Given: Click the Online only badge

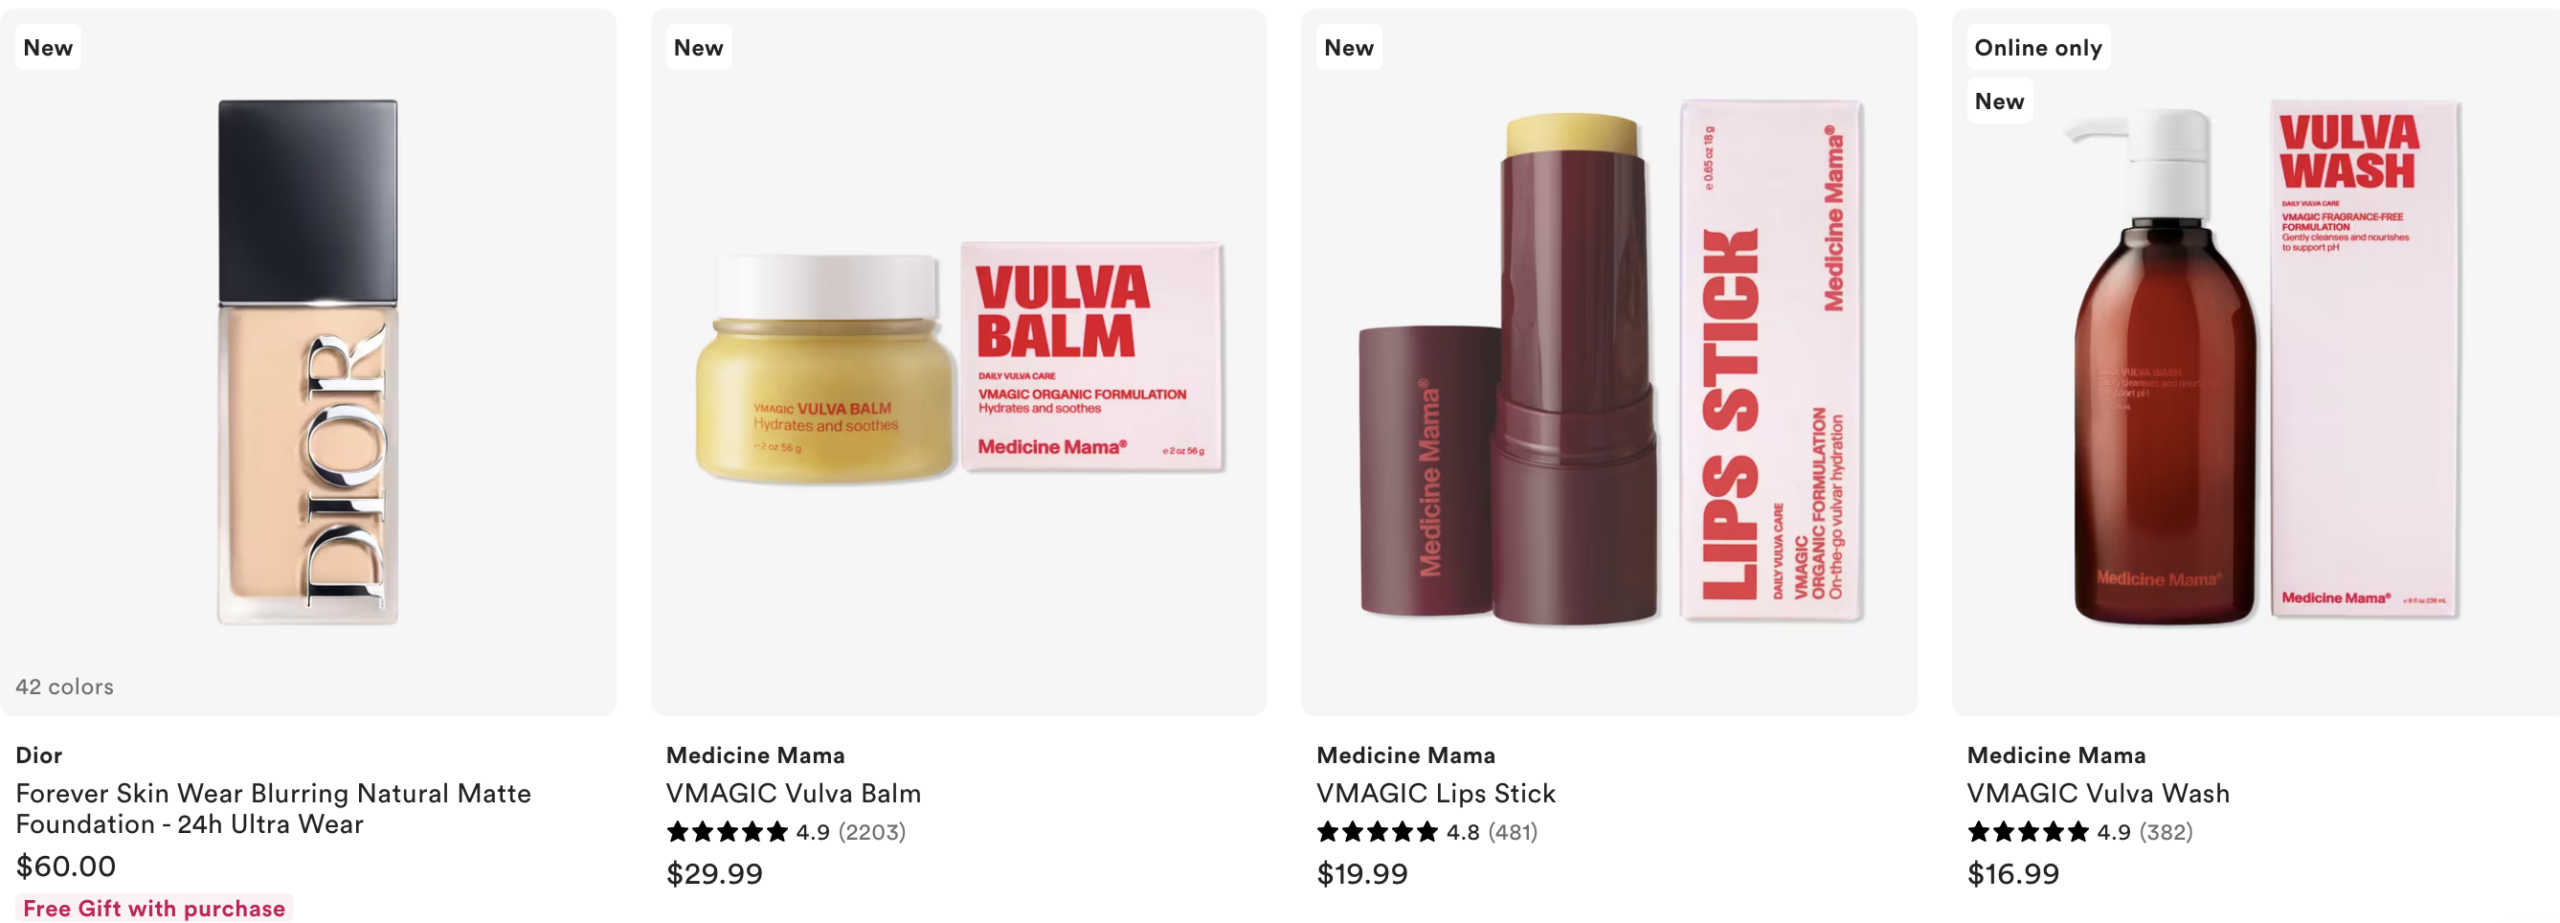Looking at the screenshot, I should click(2038, 47).
